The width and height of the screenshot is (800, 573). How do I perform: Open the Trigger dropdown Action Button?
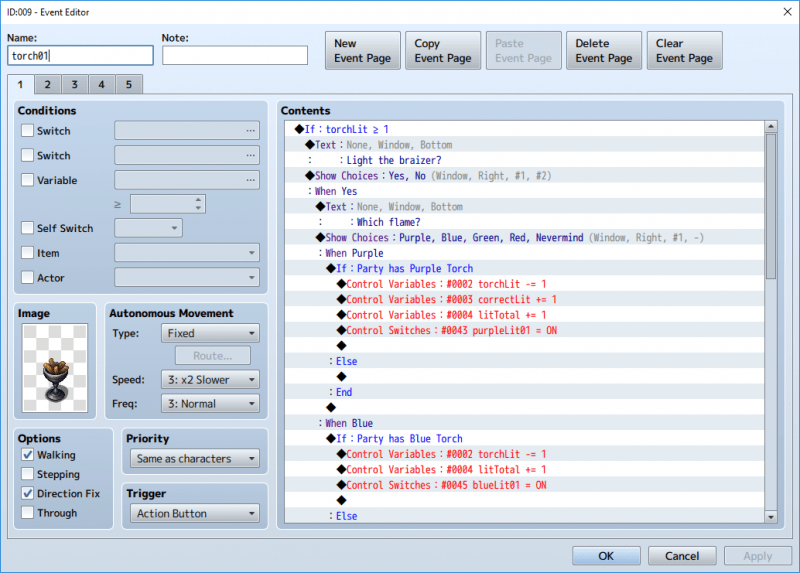coord(194,513)
